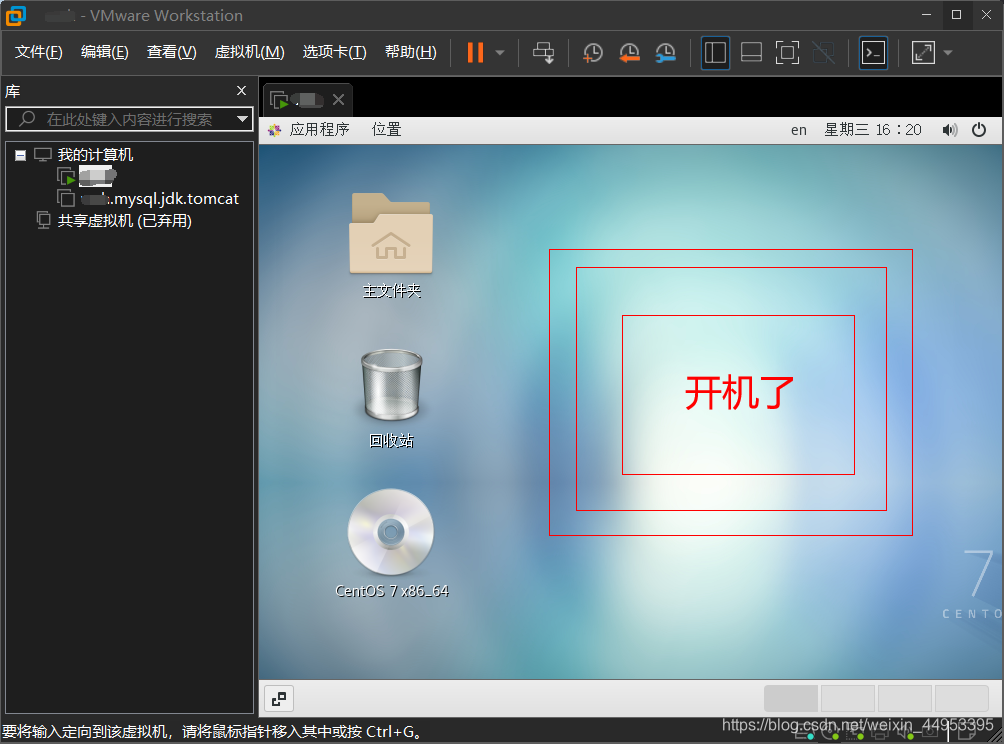Image resolution: width=1004 pixels, height=744 pixels.
Task: Take a snapshot of this virtual machine
Action: pos(592,52)
